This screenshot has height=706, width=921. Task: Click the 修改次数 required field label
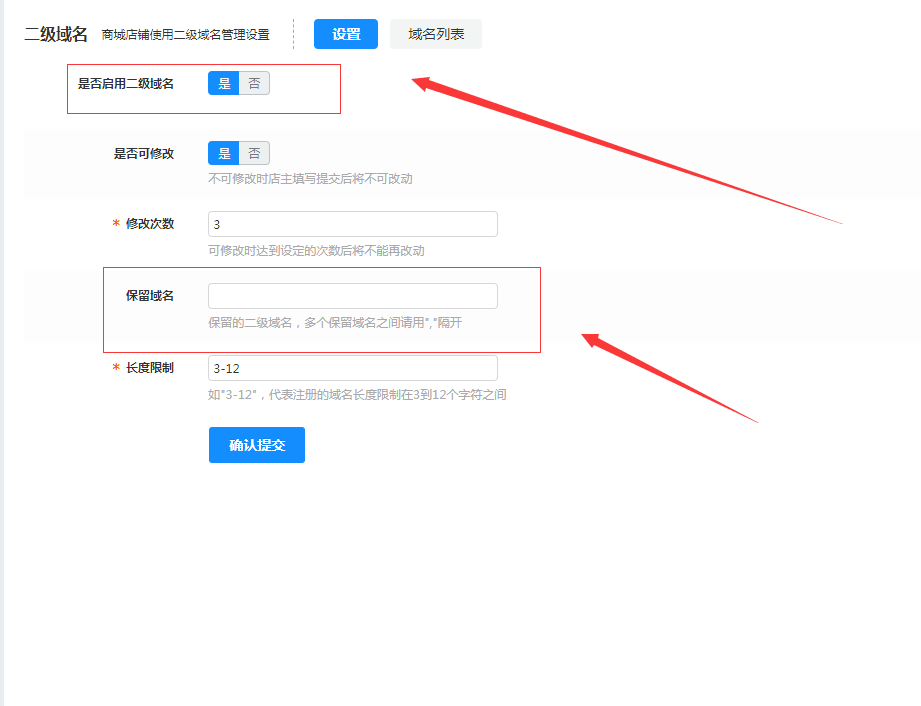(149, 224)
